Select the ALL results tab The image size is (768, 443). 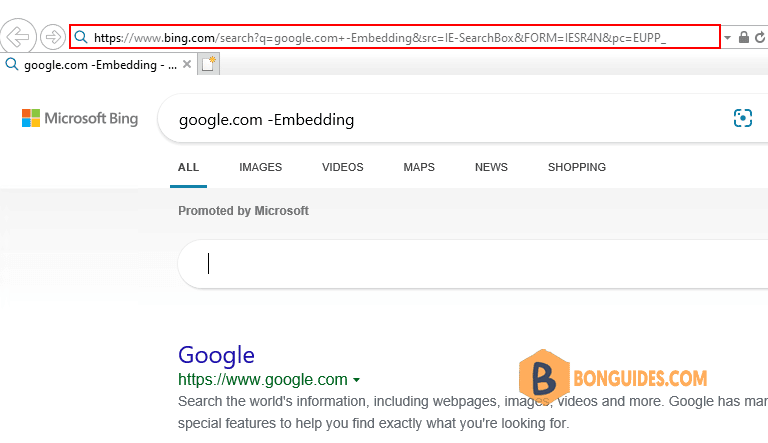(x=189, y=167)
